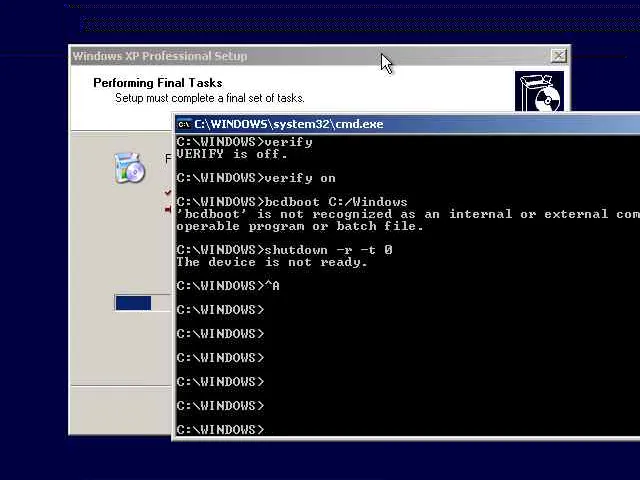Click the first "C:\WINDOWS>verify" command line
Viewport: 640px width, 480px height.
[x=244, y=142]
